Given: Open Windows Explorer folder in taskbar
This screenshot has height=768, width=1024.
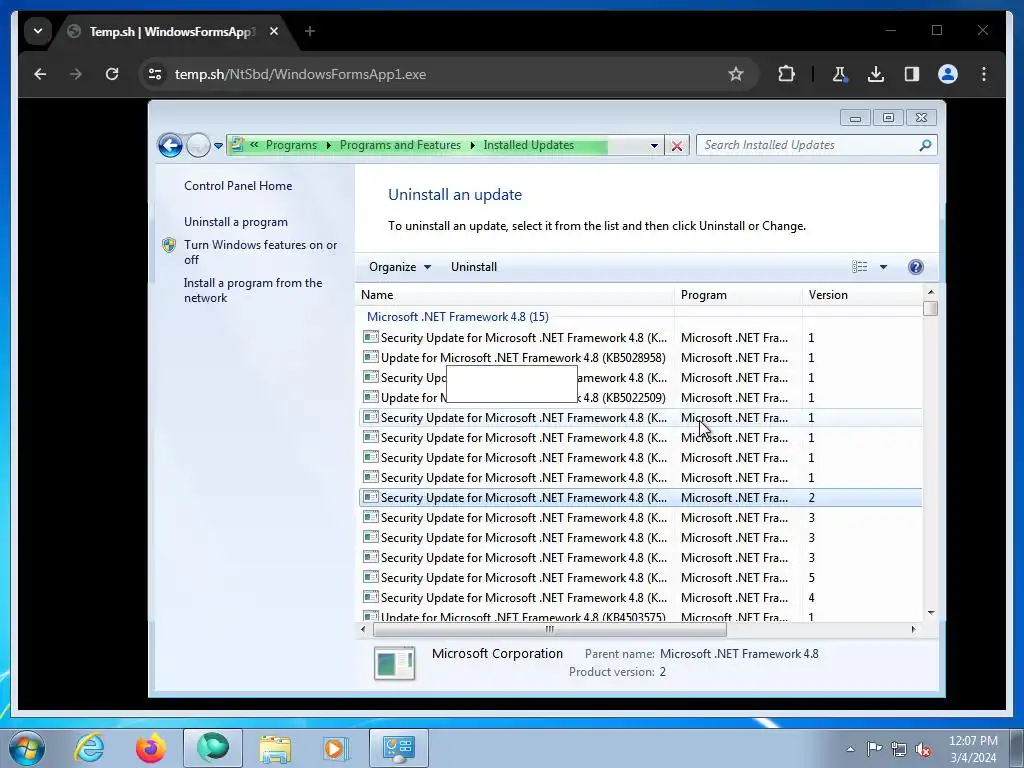Looking at the screenshot, I should (x=275, y=748).
